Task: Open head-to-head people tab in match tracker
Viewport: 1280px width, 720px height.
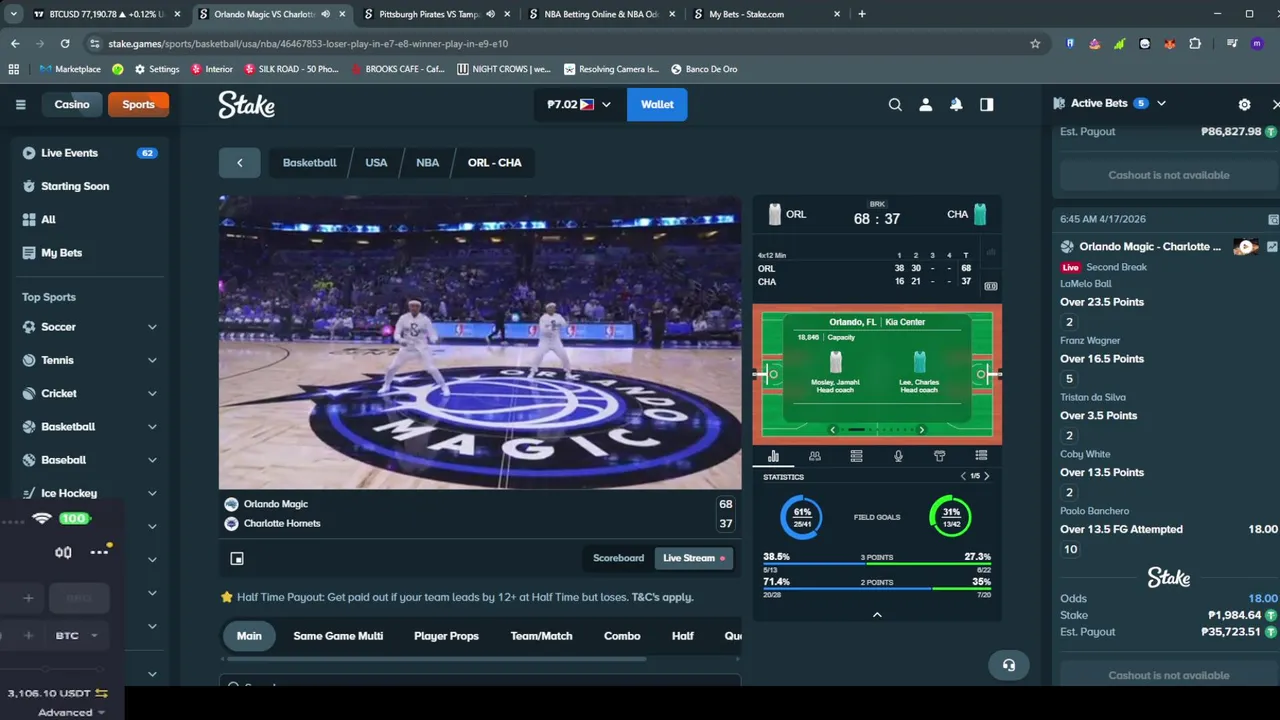Action: click(x=815, y=456)
